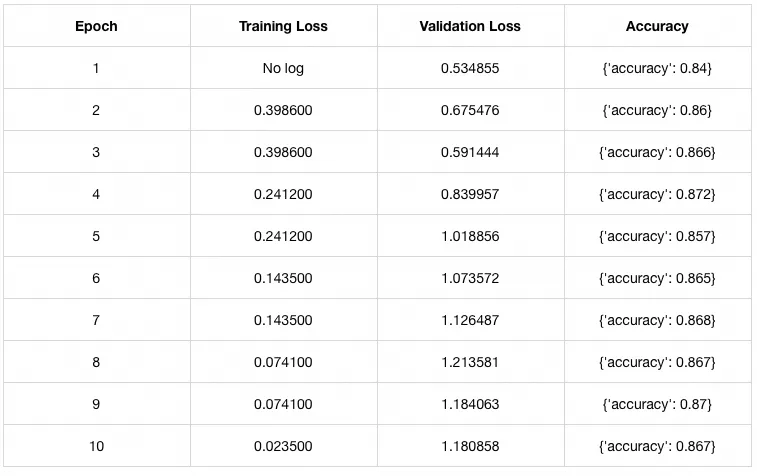Click the epoch 10 number cell
777x476 pixels.
click(96, 446)
